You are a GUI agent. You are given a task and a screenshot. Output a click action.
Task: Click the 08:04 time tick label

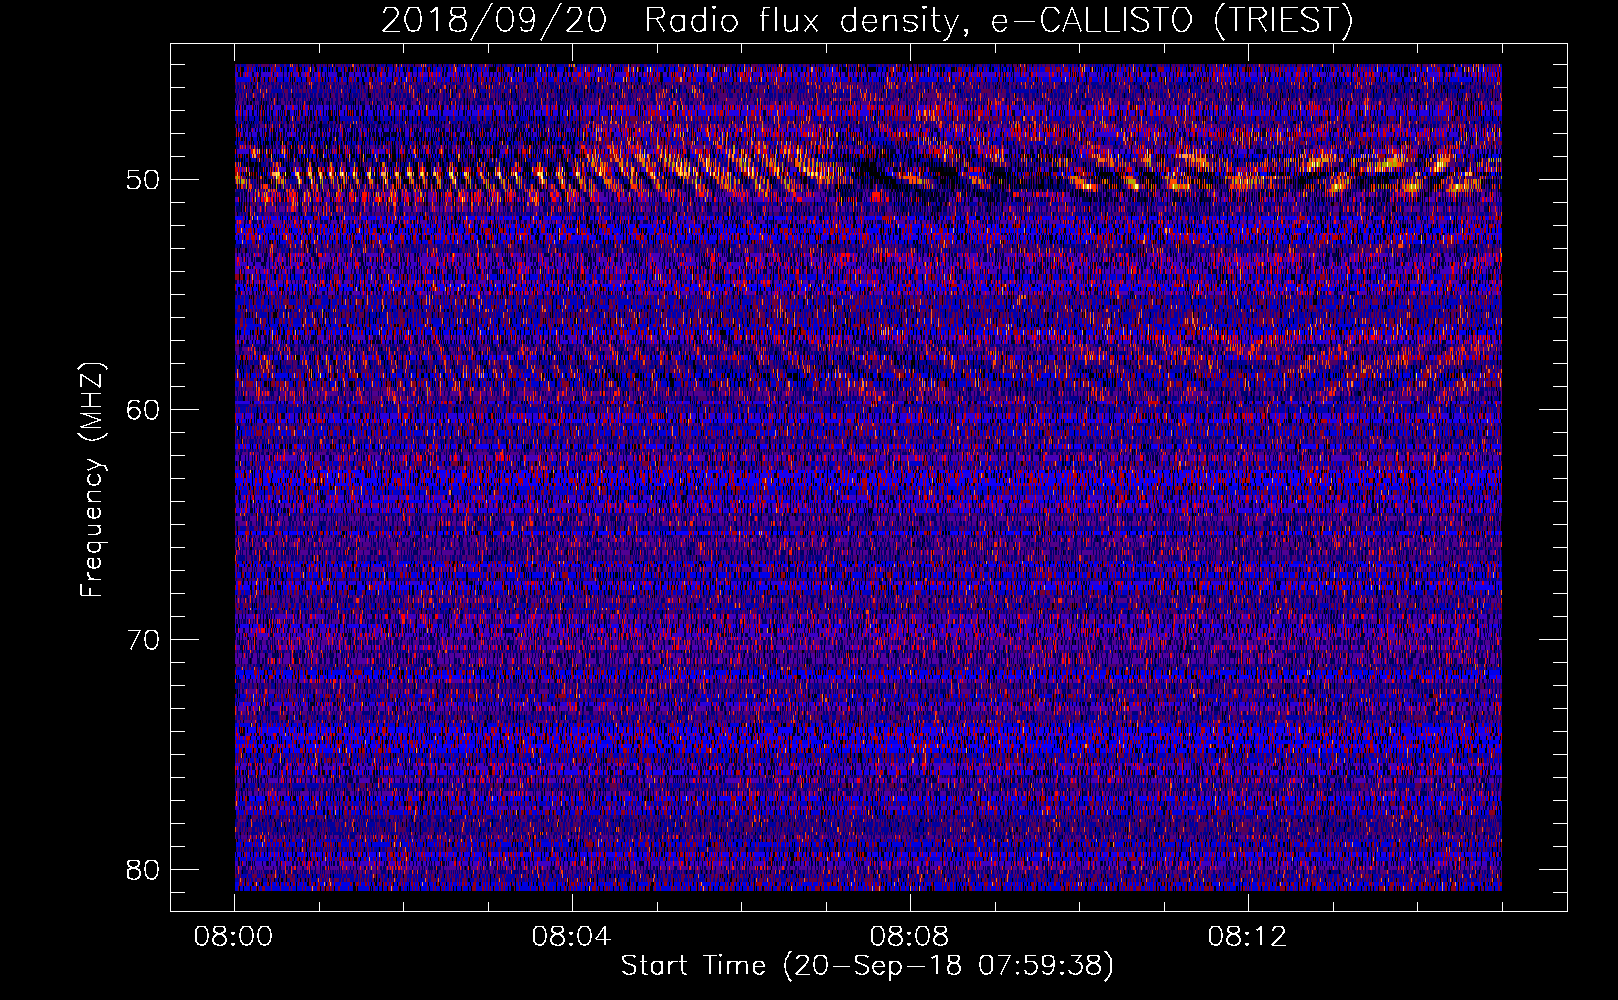[x=571, y=938]
